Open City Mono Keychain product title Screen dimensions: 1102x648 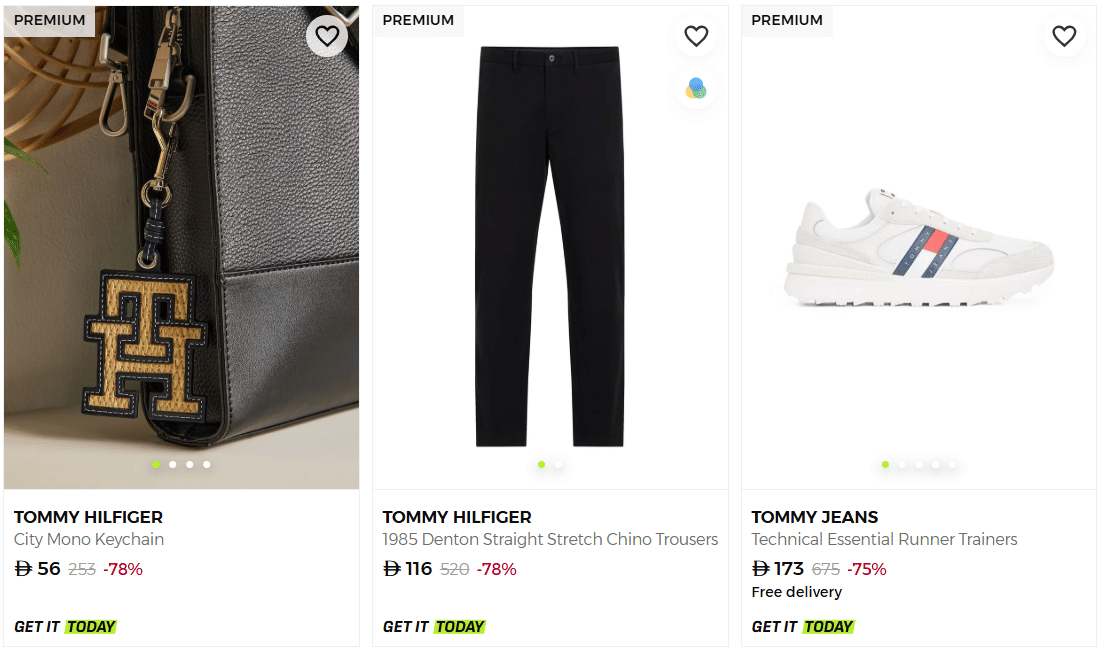click(89, 540)
